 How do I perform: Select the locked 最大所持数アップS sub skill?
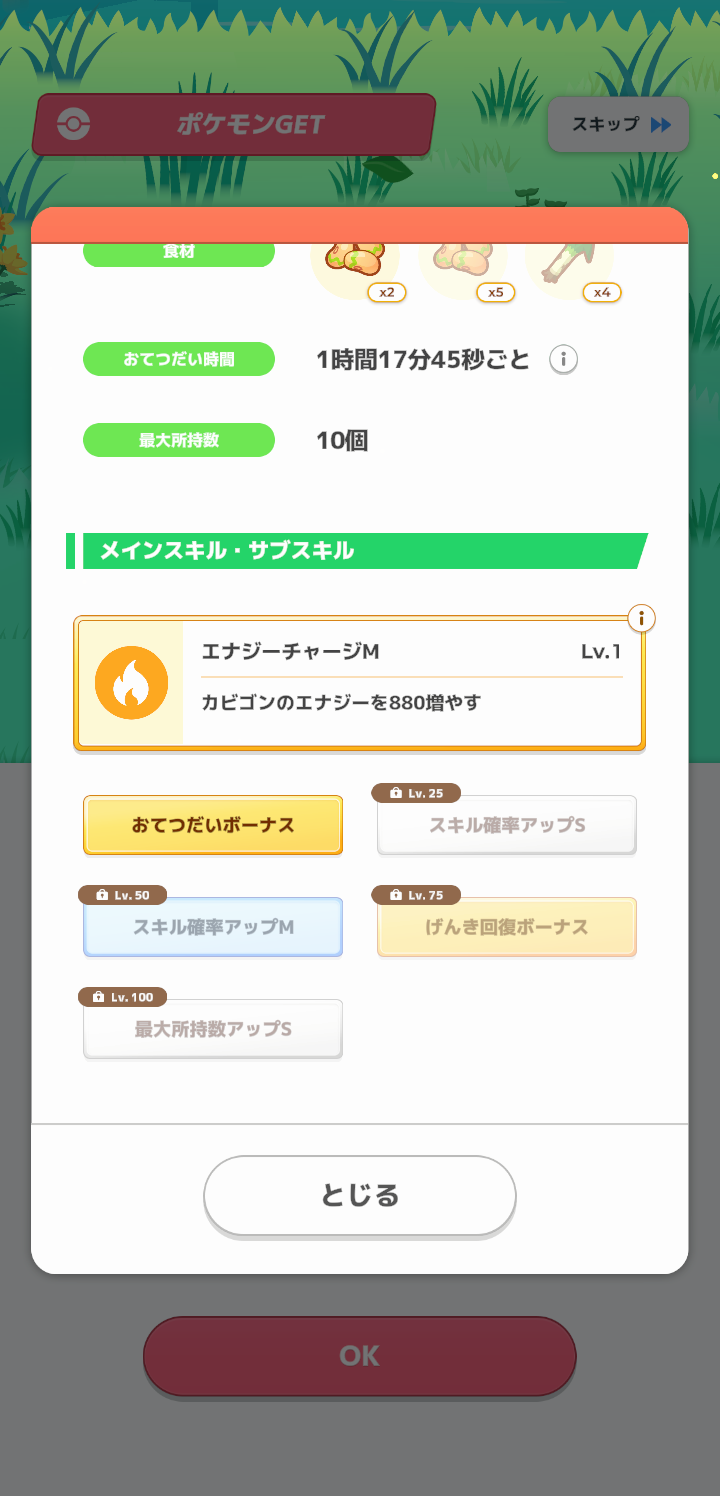[x=213, y=1029]
